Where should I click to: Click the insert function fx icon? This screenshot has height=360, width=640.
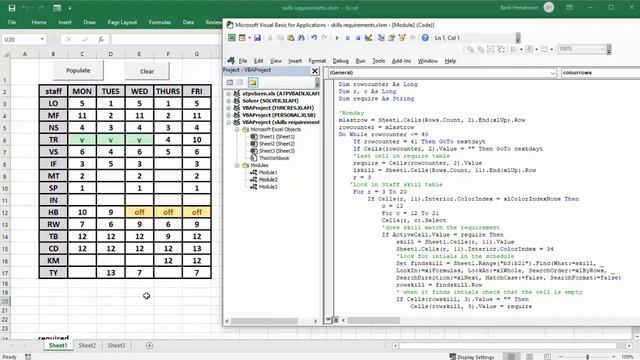101,39
